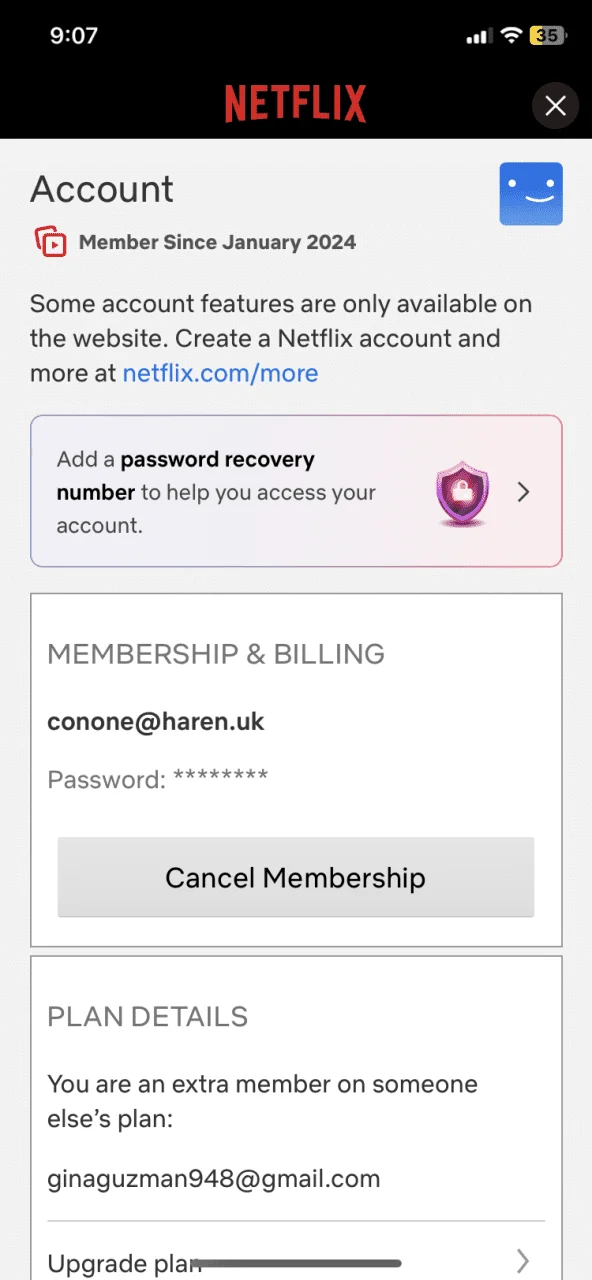This screenshot has height=1280, width=592.
Task: Select ginaguzman948@gmail.com plan owner email
Action: coord(214,1179)
